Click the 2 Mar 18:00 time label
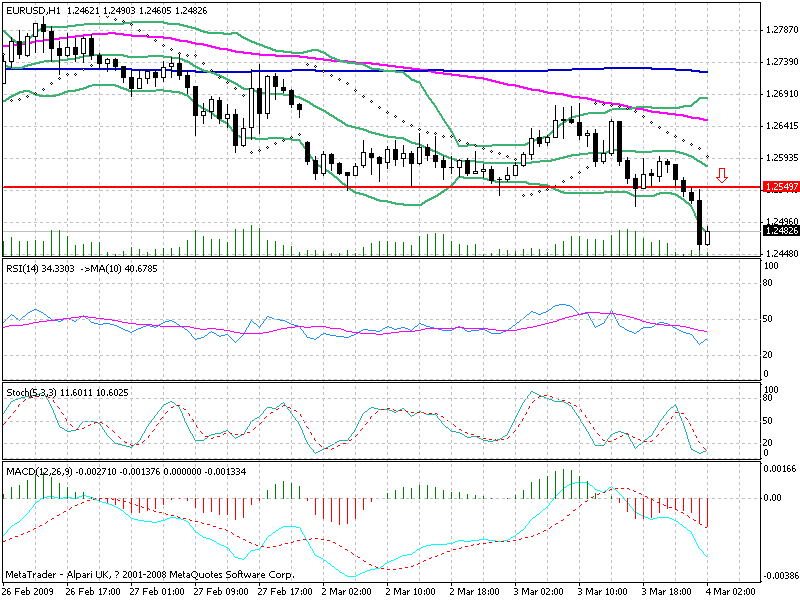The image size is (800, 600). 475,592
